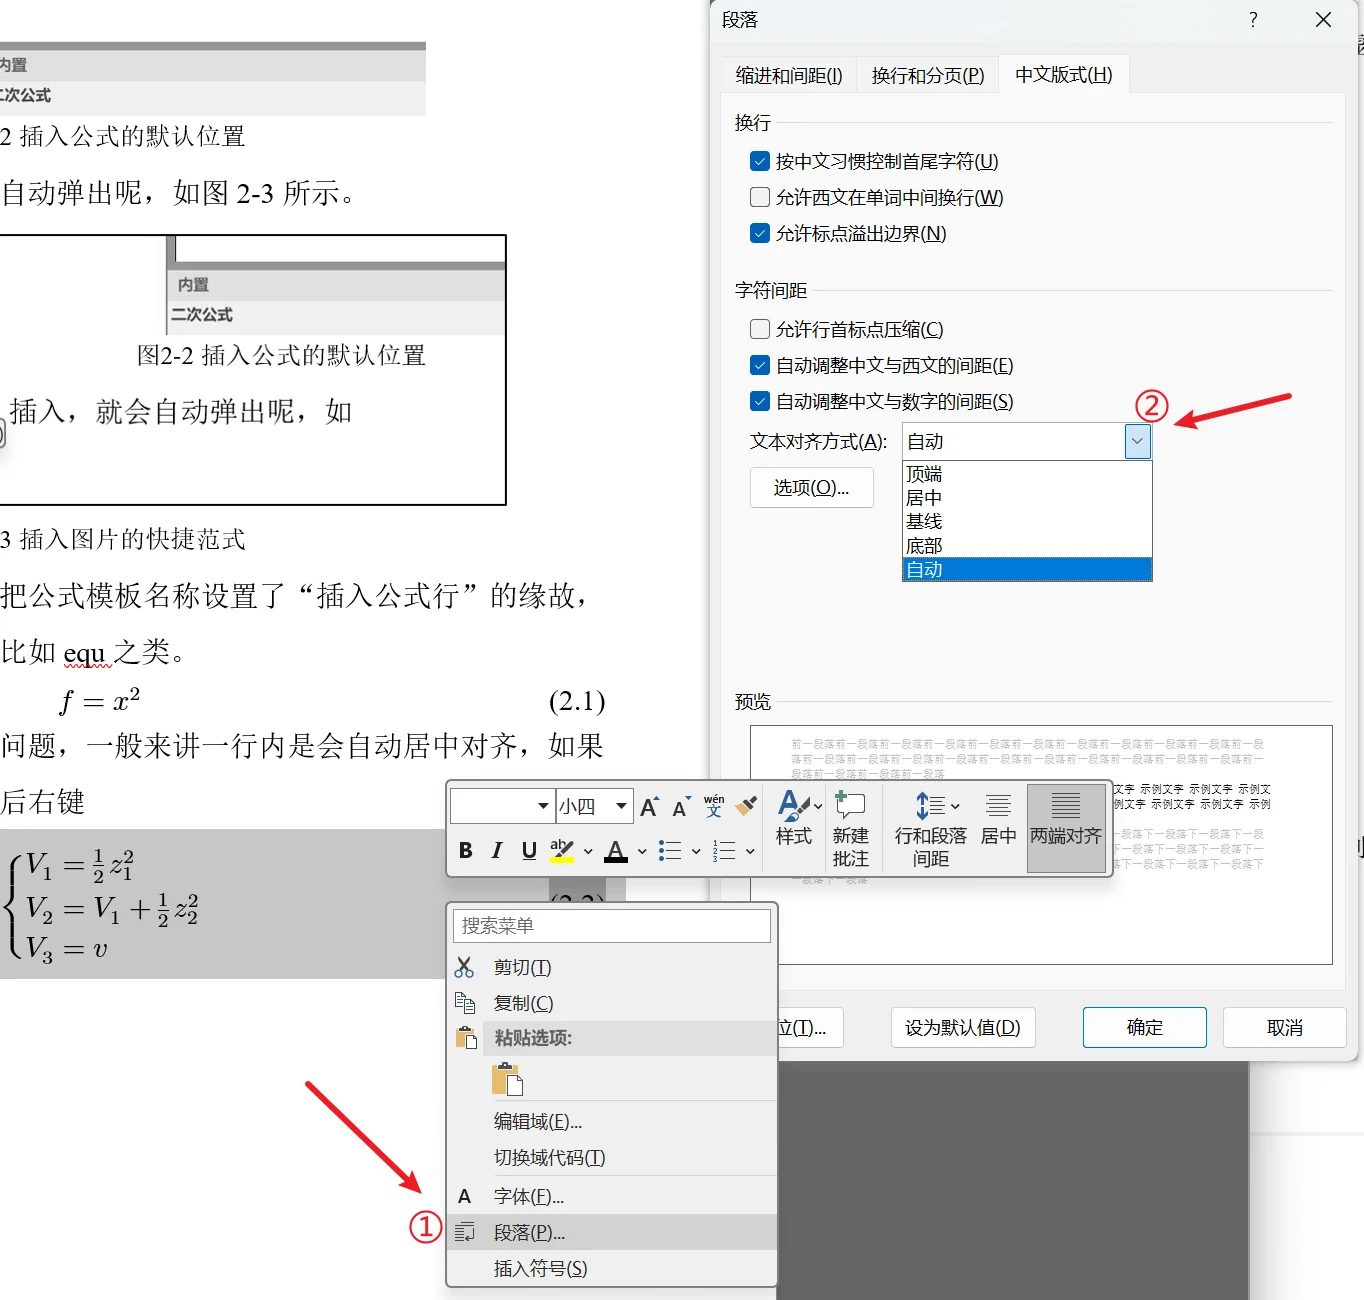
Task: Select the Increase Font Size icon
Action: point(649,806)
